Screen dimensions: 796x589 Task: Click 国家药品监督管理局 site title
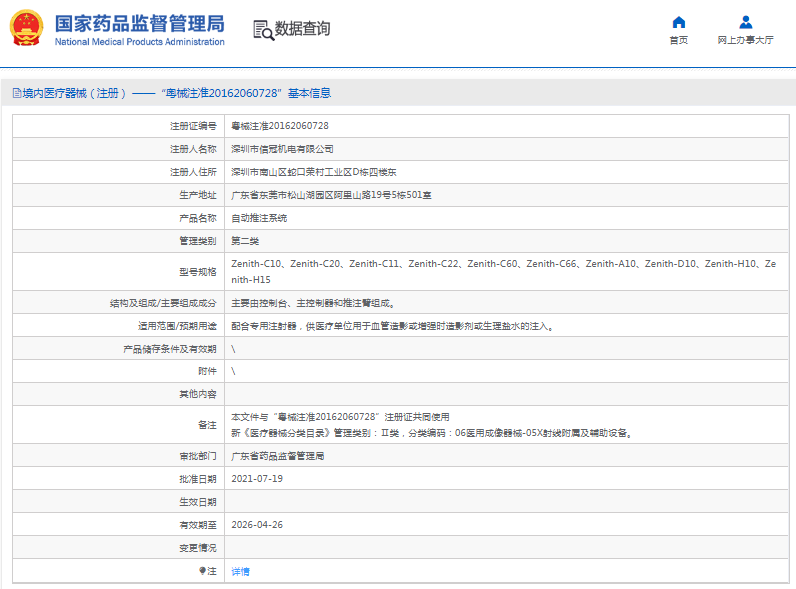(x=139, y=23)
